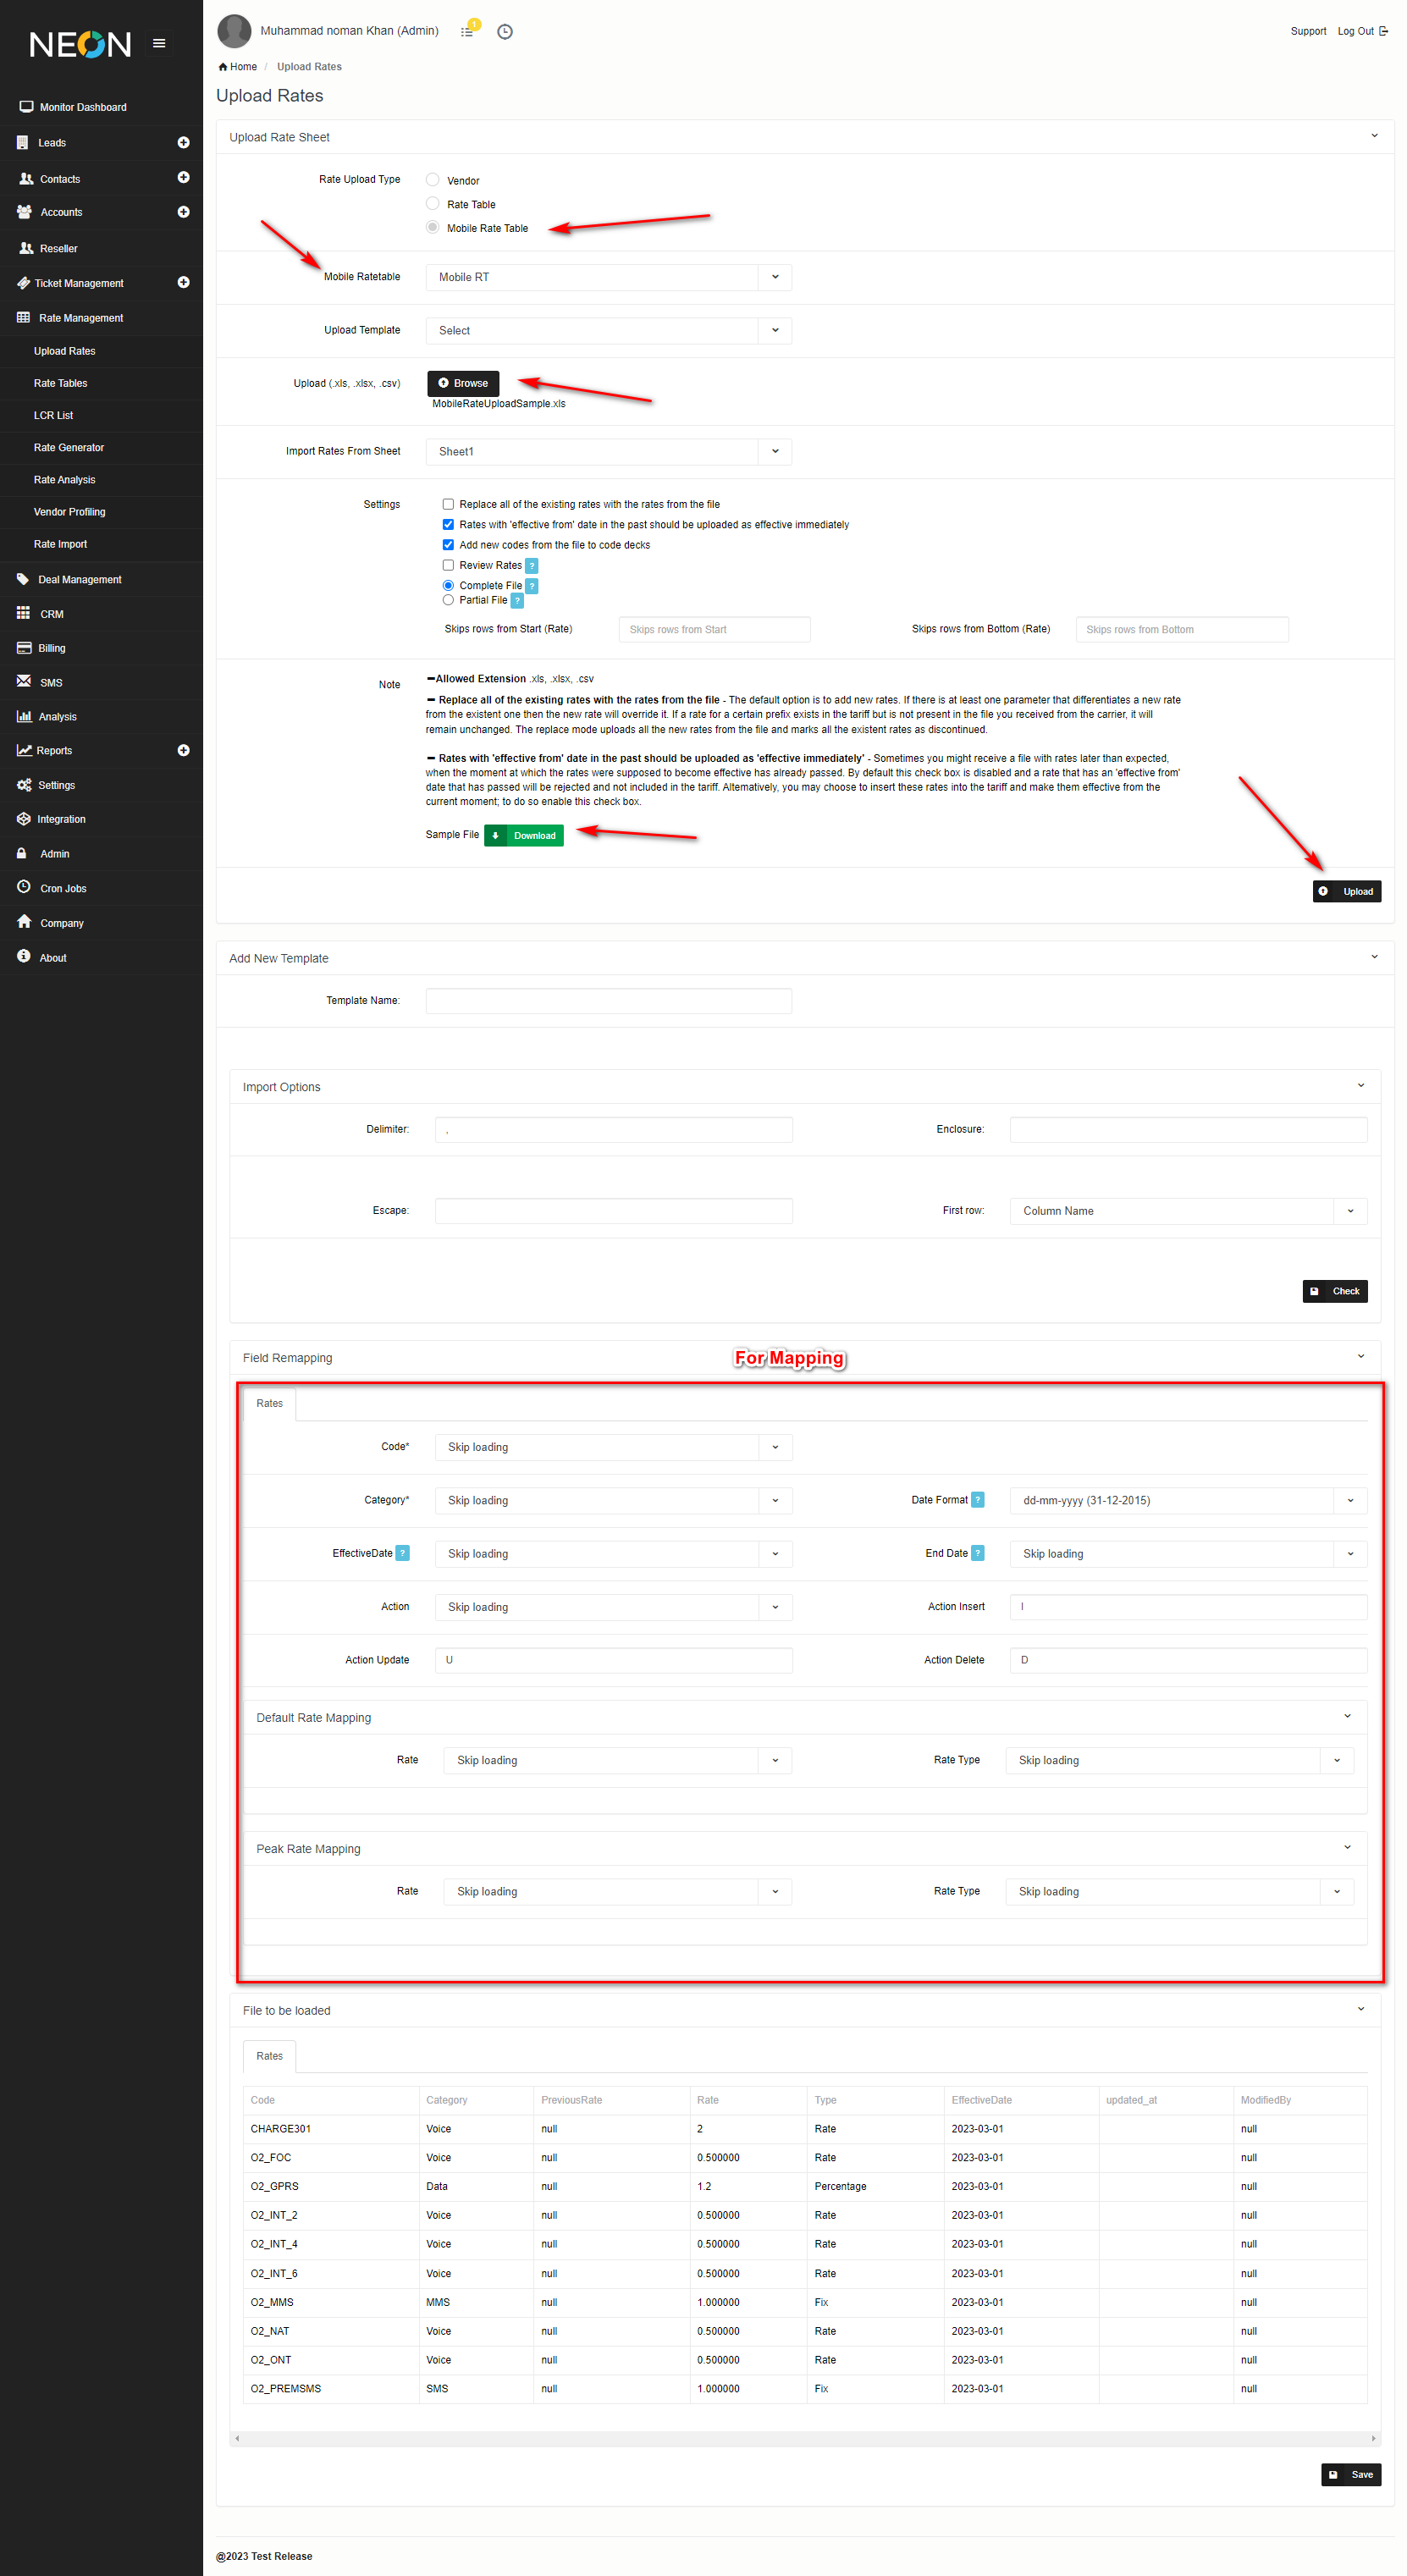Select the Vendor rate upload type
The height and width of the screenshot is (2576, 1407).
tap(433, 180)
